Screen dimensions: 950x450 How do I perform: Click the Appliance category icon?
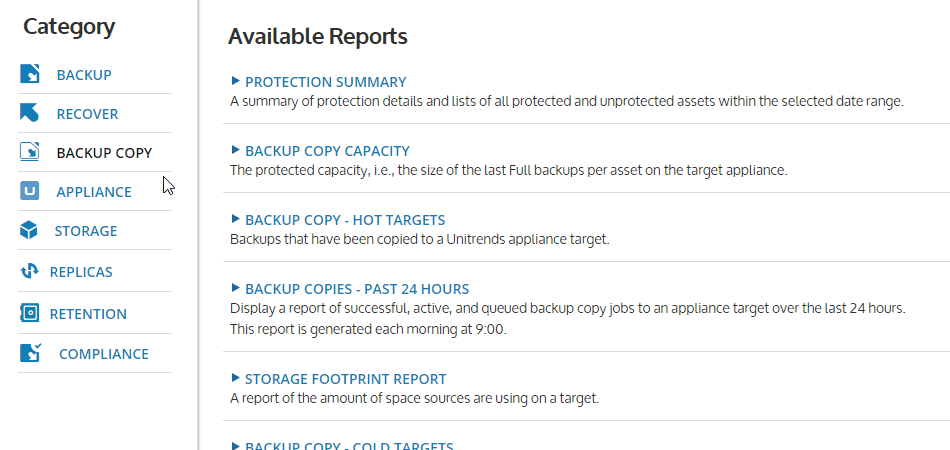click(30, 191)
